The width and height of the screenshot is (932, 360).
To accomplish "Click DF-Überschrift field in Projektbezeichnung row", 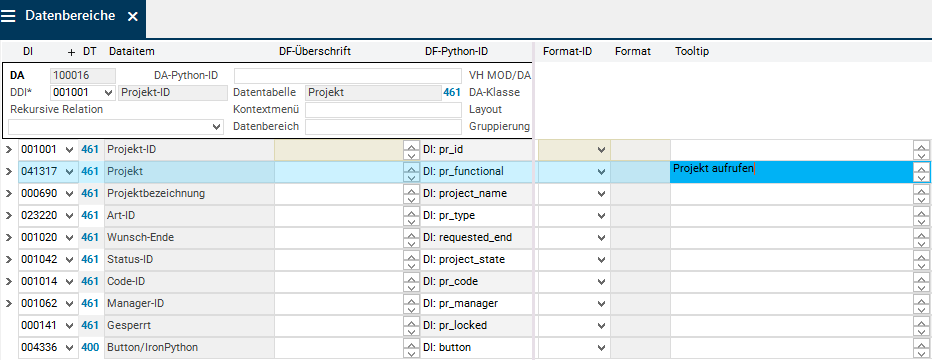I will 339,194.
